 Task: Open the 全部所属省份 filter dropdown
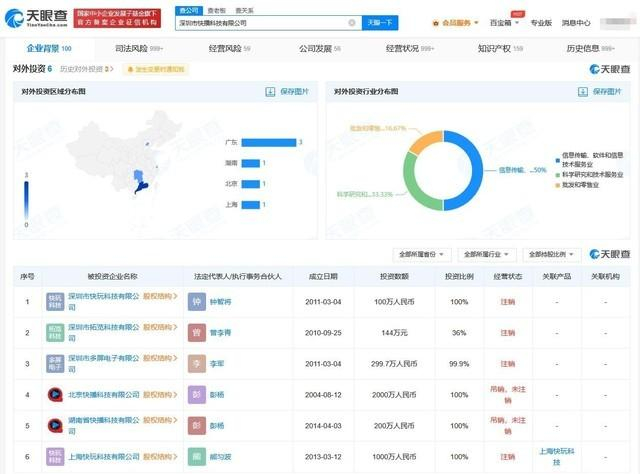coord(422,254)
